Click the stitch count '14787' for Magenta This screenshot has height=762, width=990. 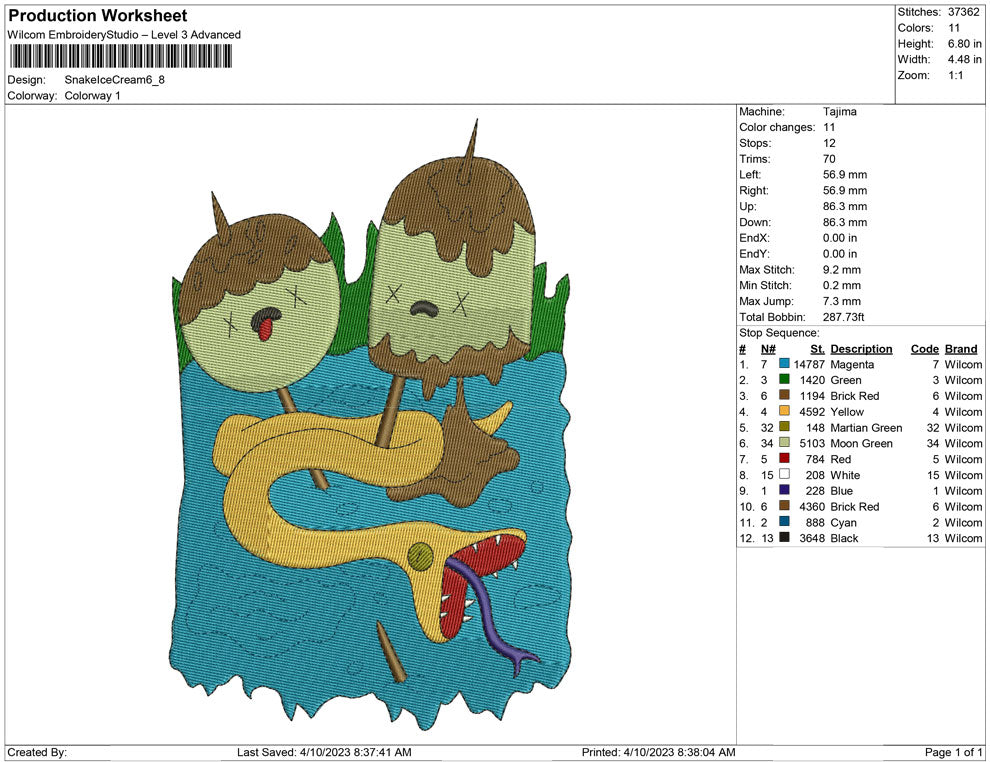point(809,364)
